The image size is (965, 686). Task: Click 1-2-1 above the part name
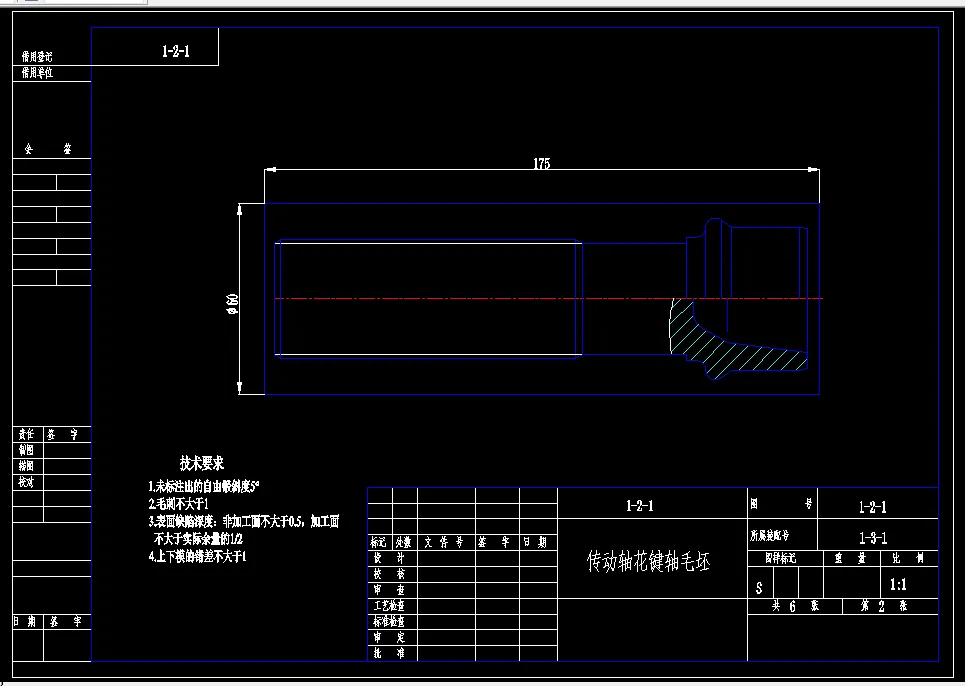640,506
